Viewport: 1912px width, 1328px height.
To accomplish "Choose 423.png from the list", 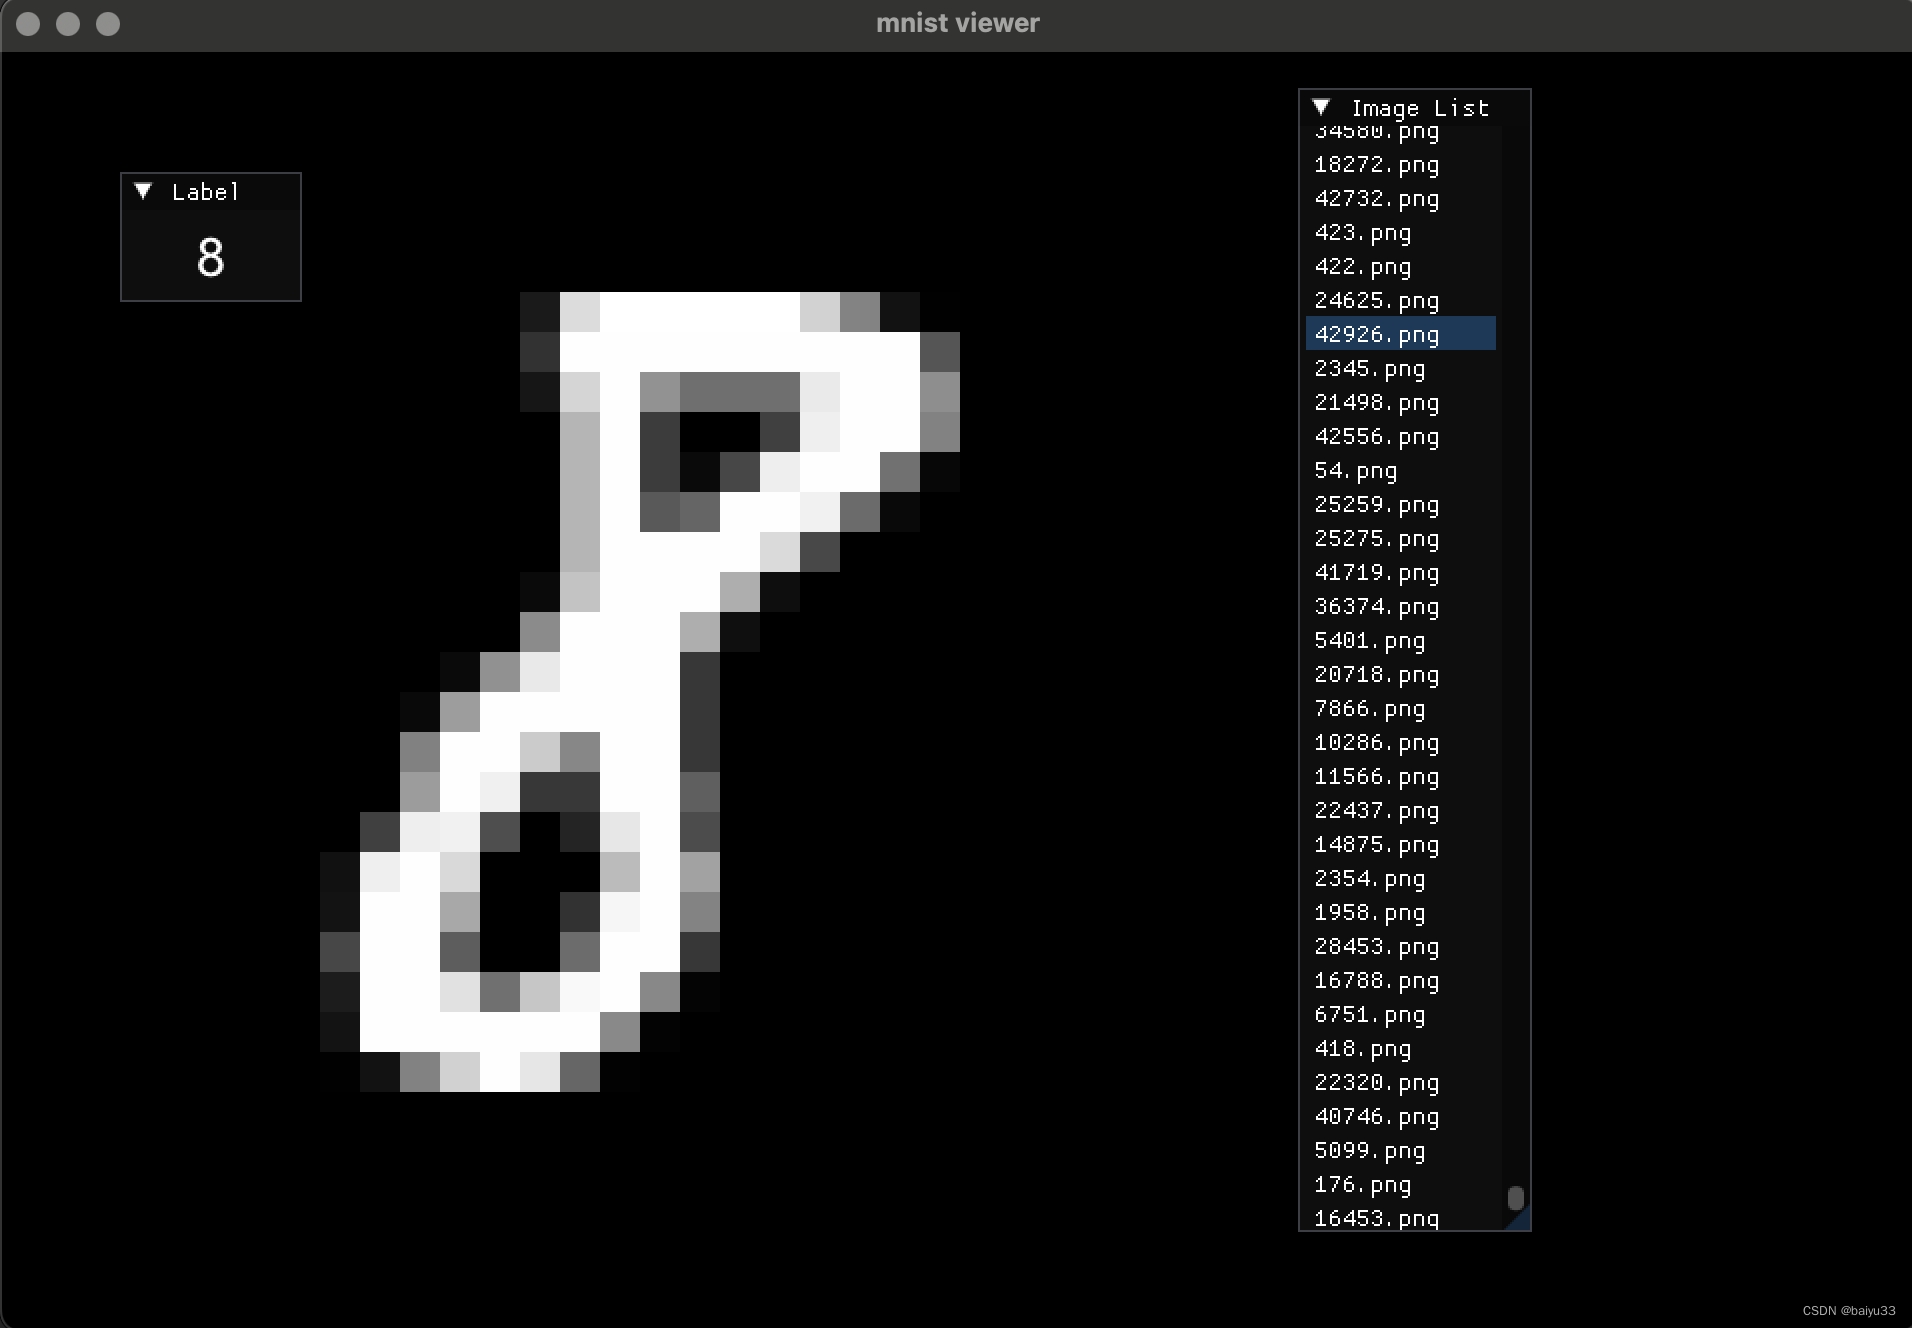I will (1401, 232).
